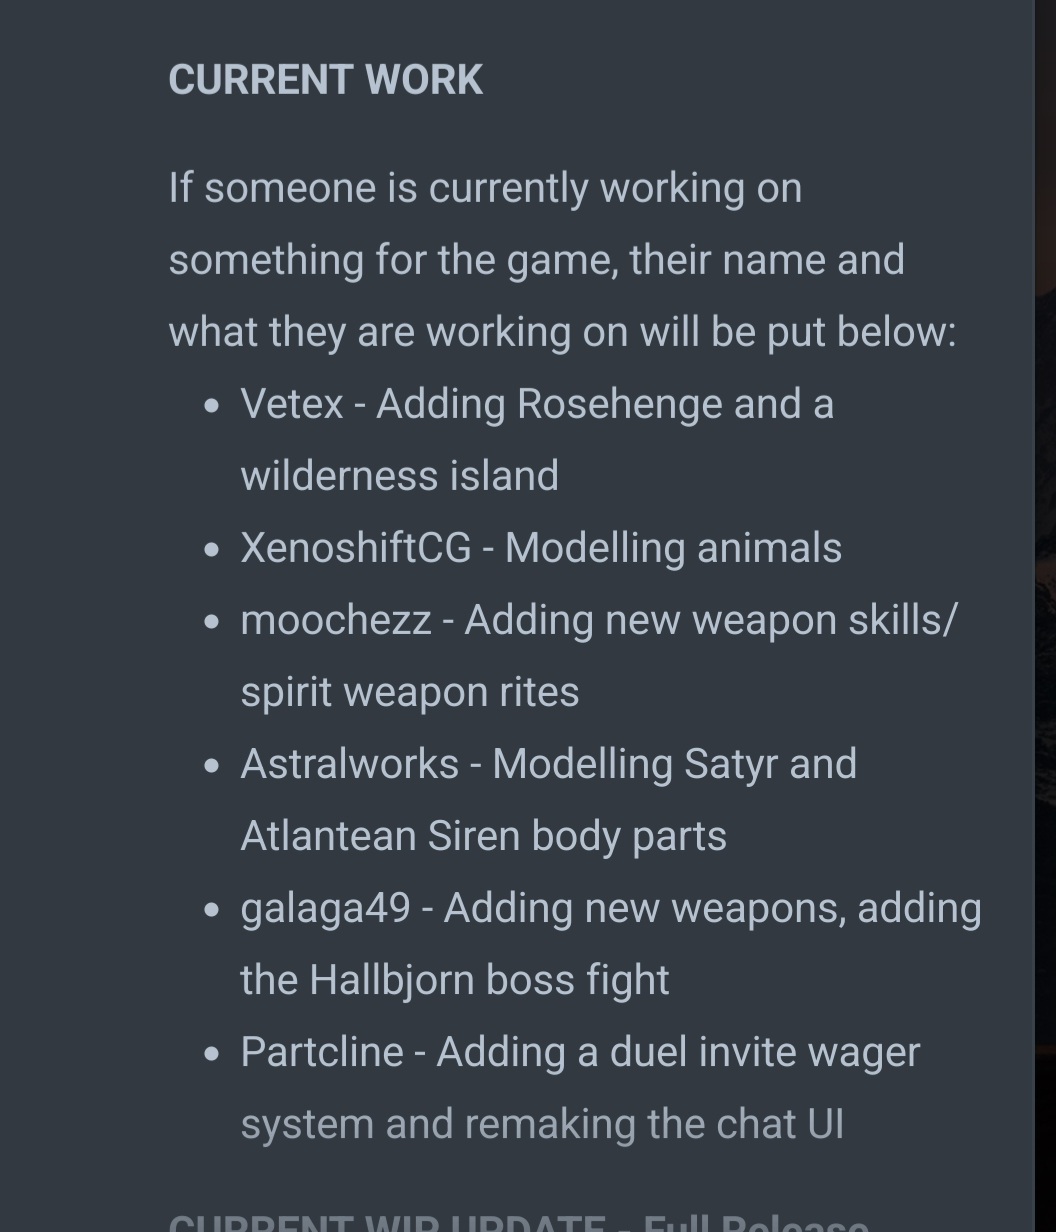
Task: Click the bullet point beside Astralworks
Action: click(x=211, y=766)
